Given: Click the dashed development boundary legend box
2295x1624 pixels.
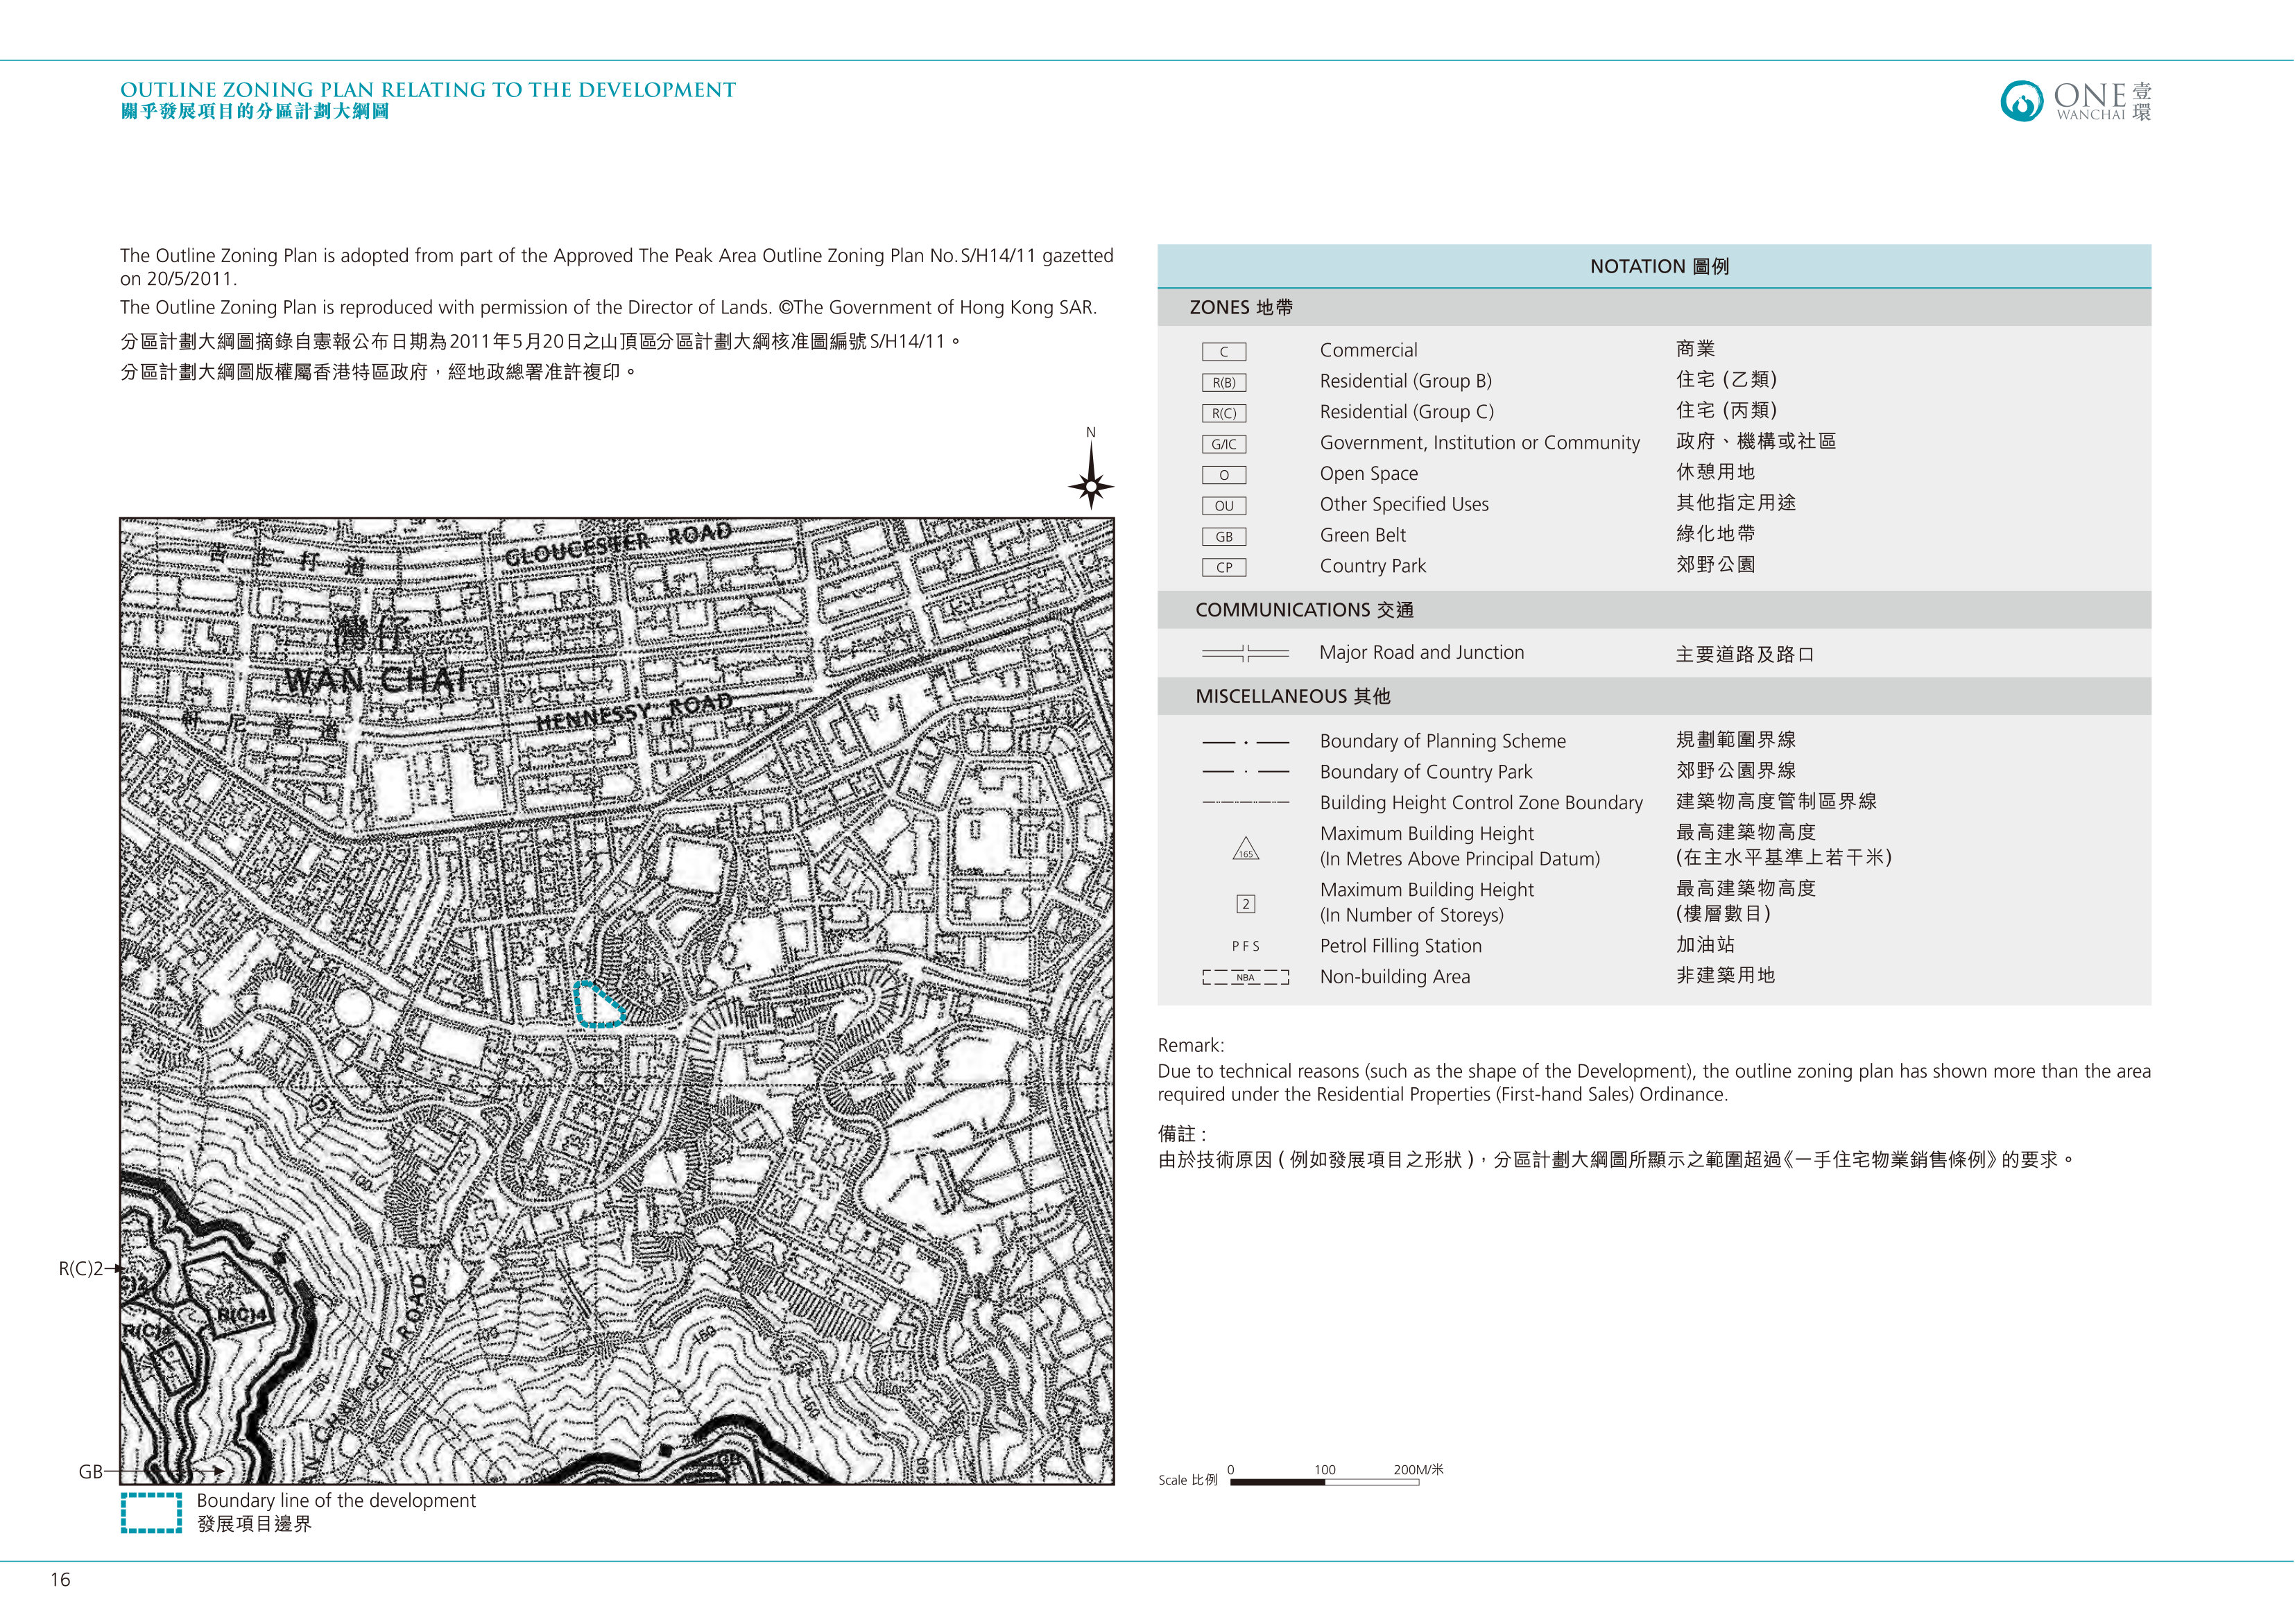Looking at the screenshot, I should click(151, 1513).
